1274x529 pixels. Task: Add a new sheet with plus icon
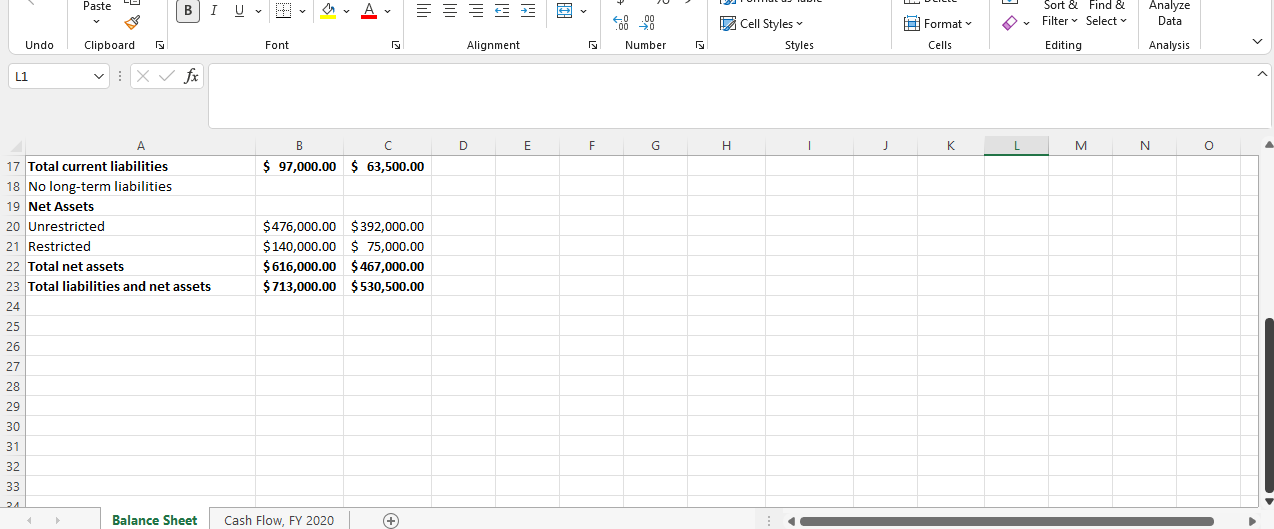[x=391, y=520]
